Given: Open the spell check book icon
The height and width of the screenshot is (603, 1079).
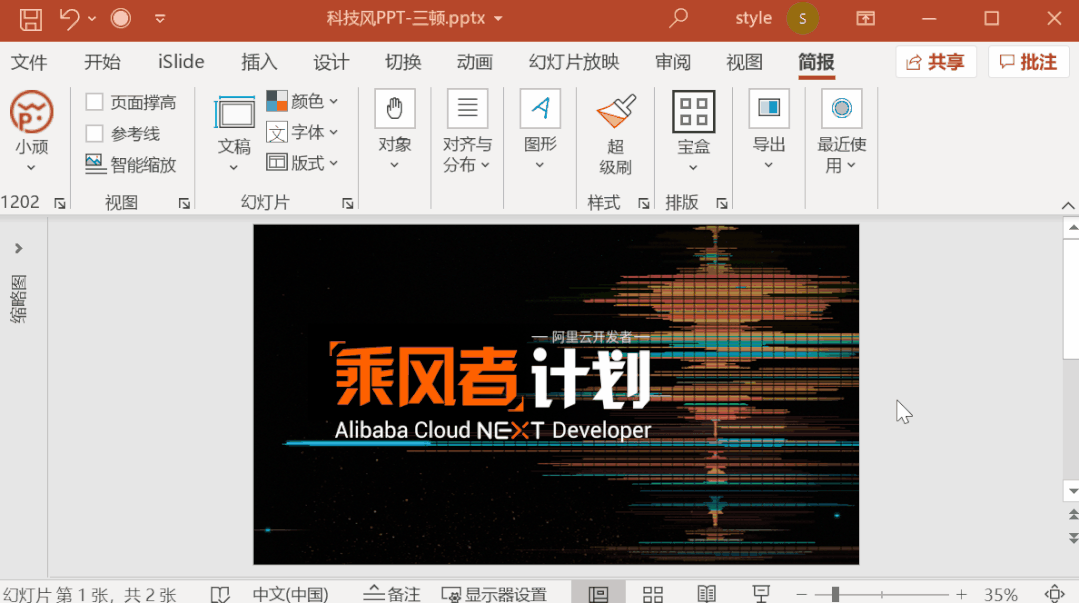Looking at the screenshot, I should click(x=220, y=594).
